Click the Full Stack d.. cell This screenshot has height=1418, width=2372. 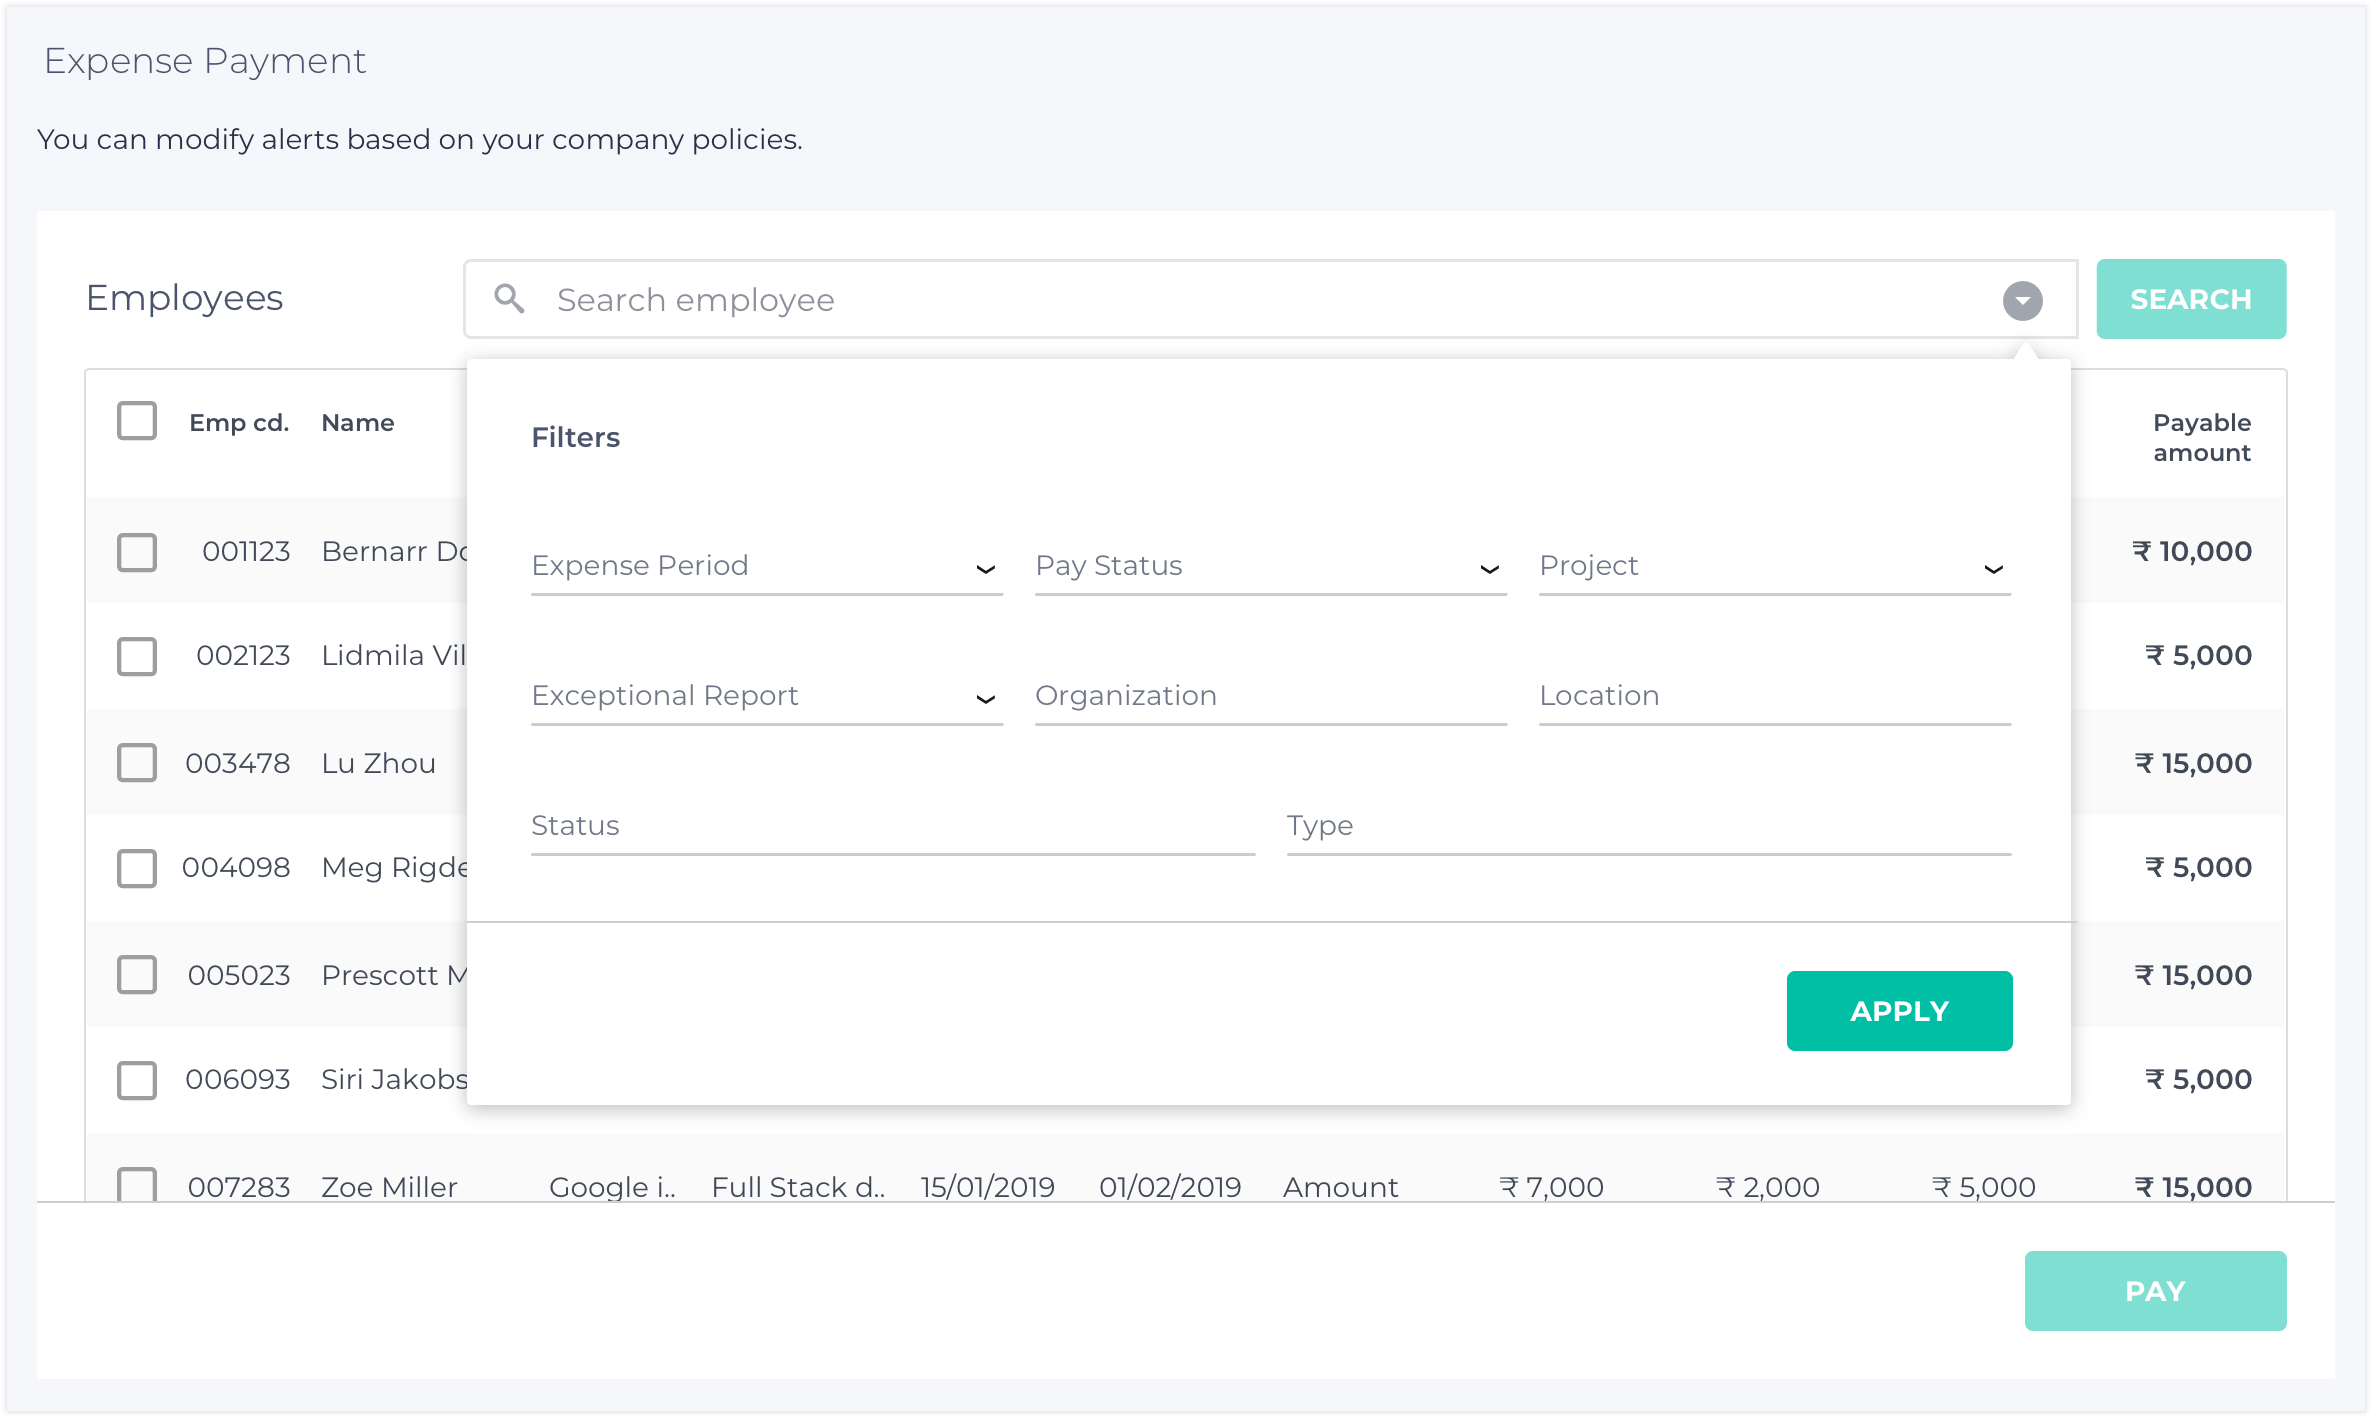coord(798,1187)
